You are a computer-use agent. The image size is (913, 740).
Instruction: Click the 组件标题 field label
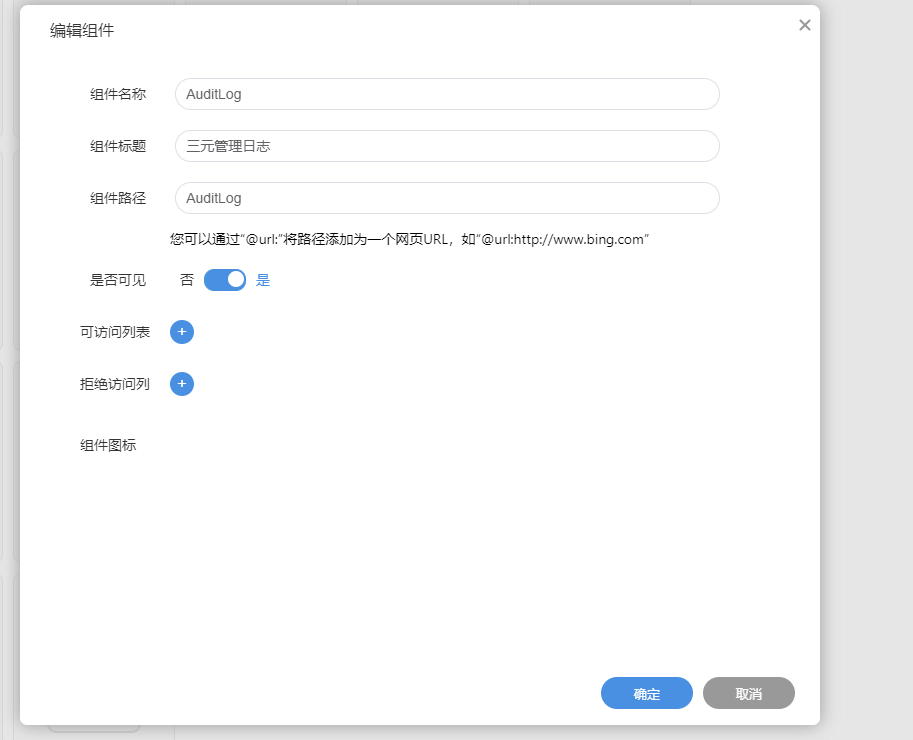pos(120,145)
